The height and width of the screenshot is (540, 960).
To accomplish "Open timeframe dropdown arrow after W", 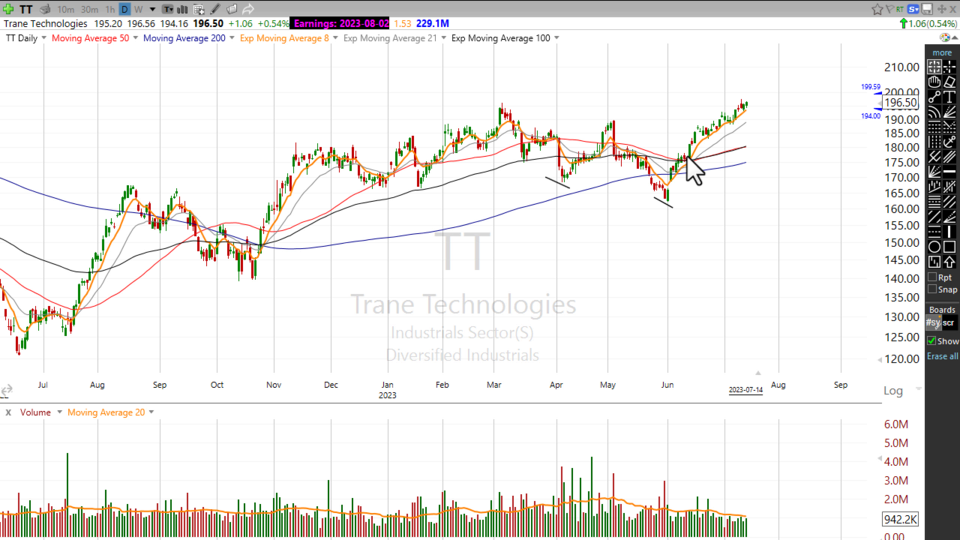I will click(152, 9).
